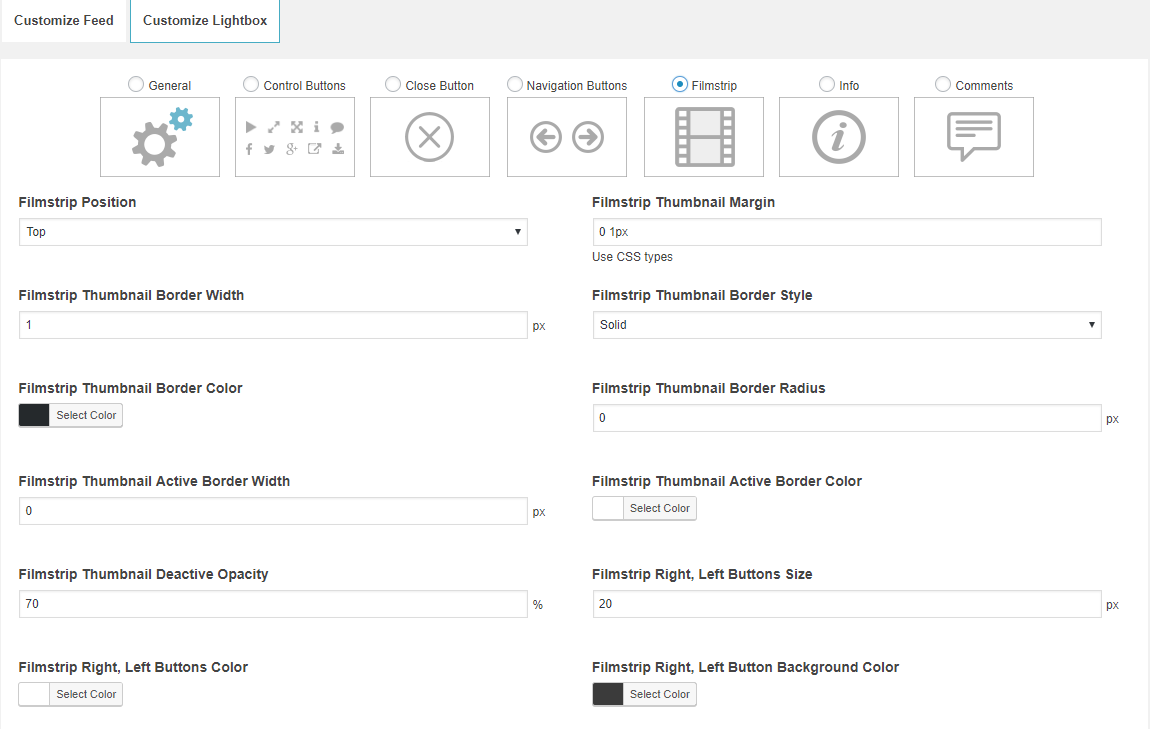Select the Control Buttons radio button

251,85
